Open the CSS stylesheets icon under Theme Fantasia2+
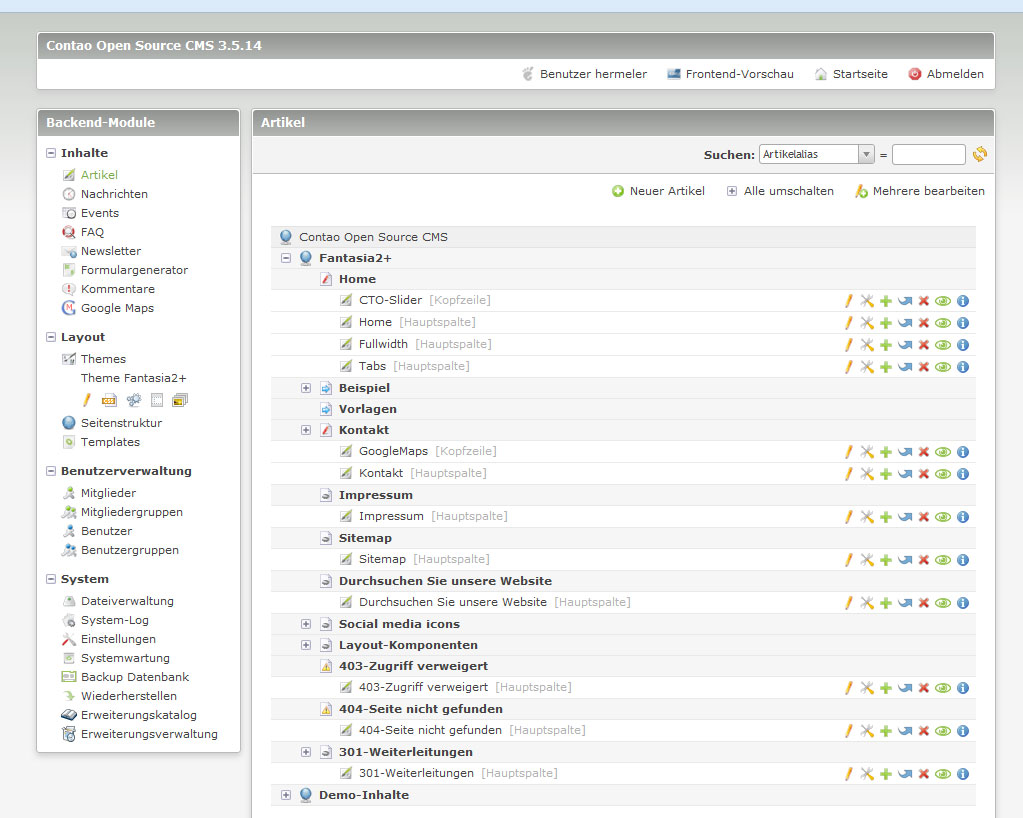 tap(109, 400)
